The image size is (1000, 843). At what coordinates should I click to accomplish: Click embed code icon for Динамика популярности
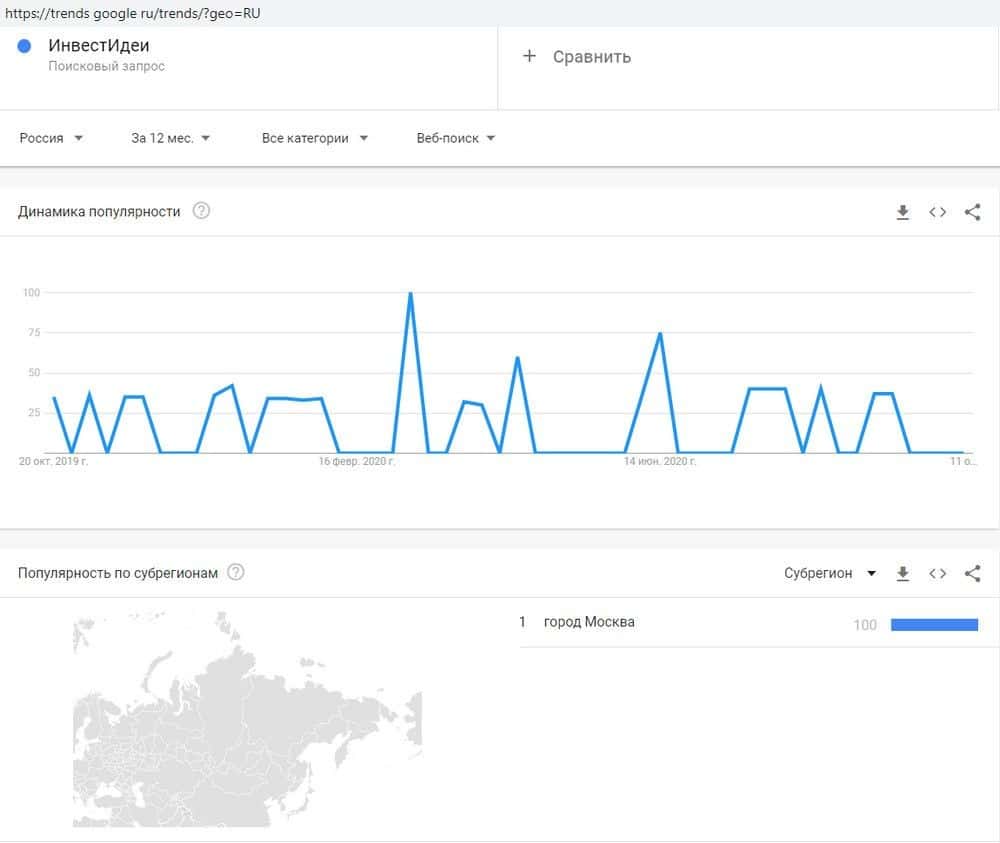937,212
